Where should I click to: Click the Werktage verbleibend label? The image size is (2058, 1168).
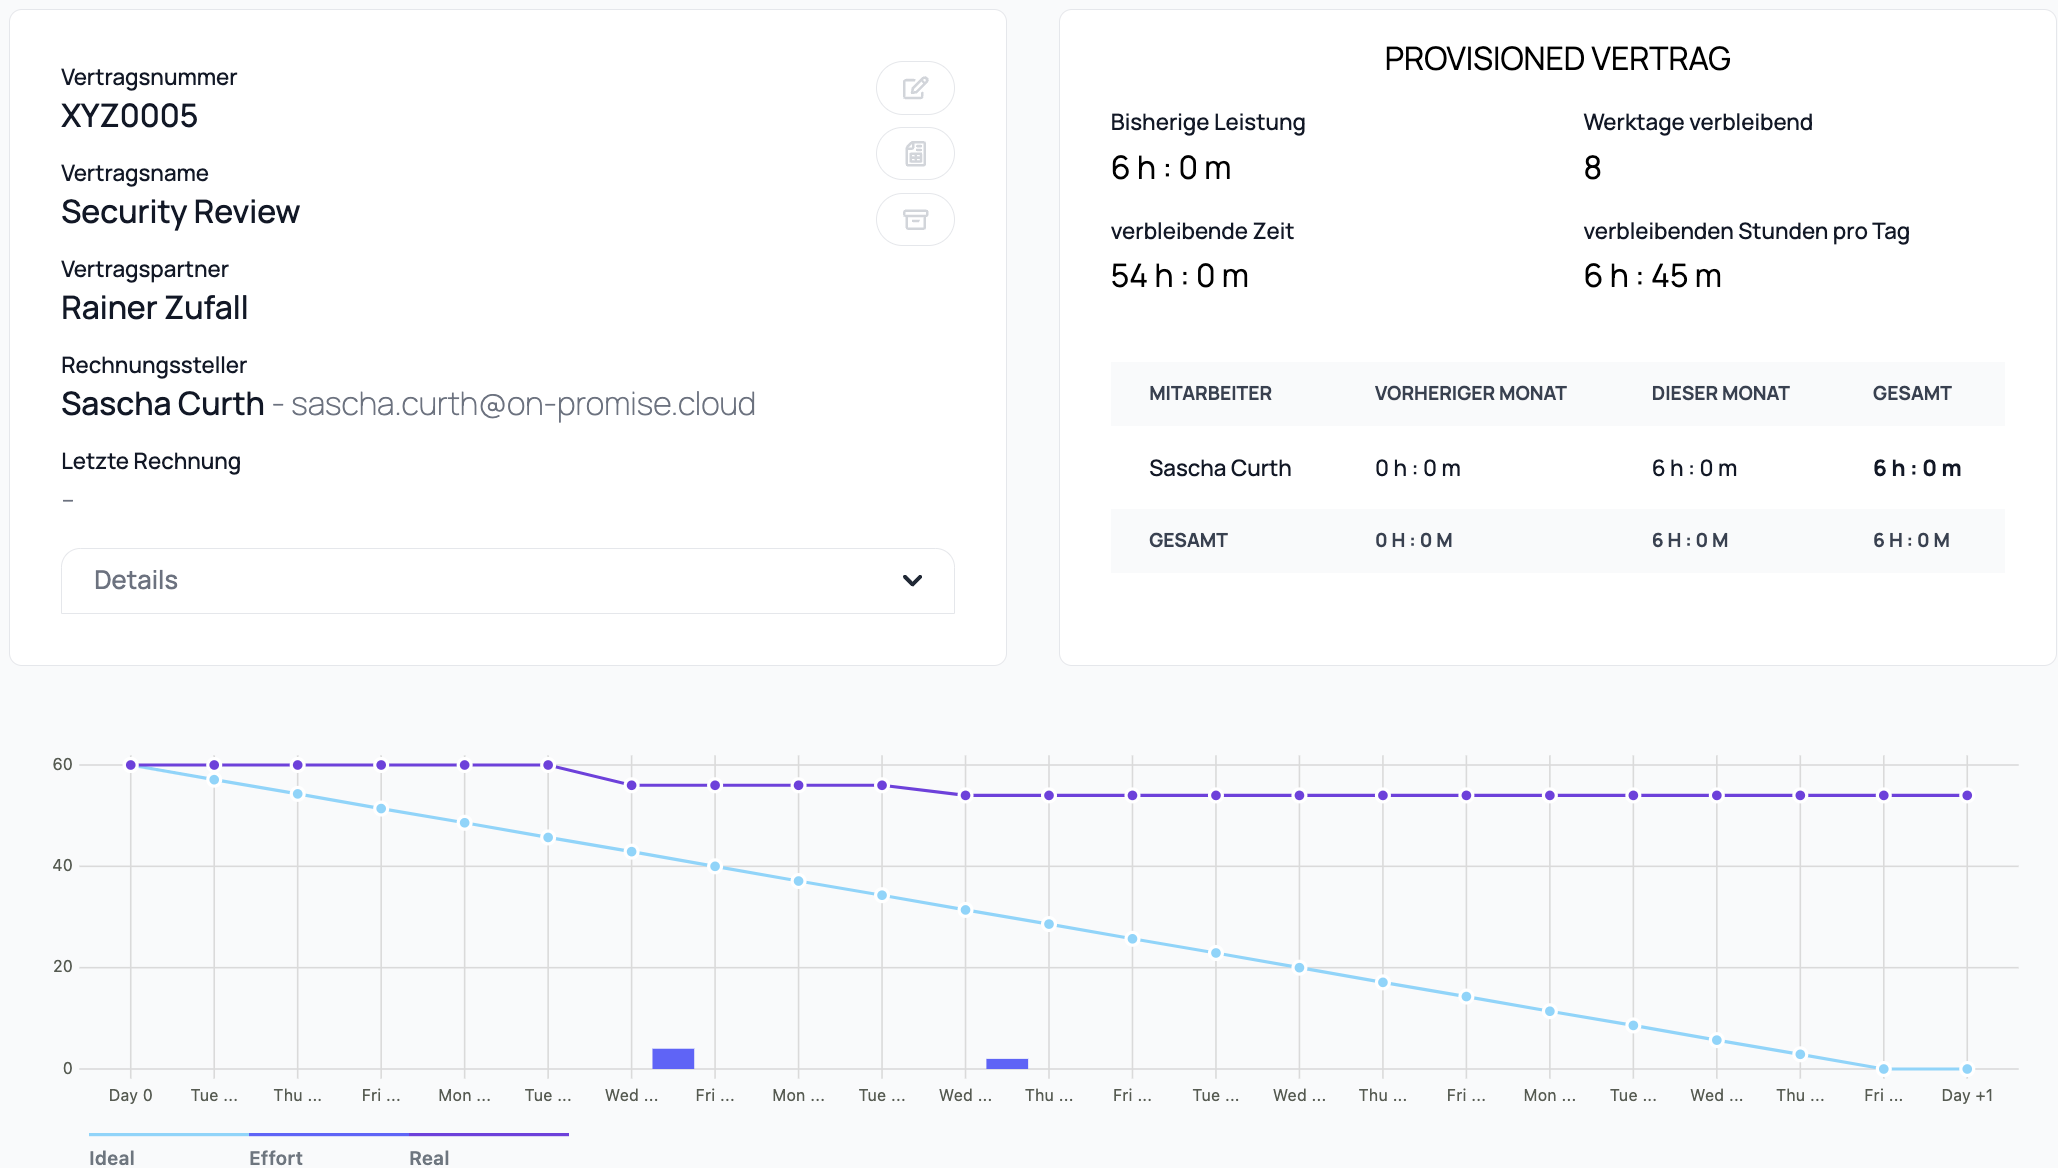pyautogui.click(x=1698, y=123)
